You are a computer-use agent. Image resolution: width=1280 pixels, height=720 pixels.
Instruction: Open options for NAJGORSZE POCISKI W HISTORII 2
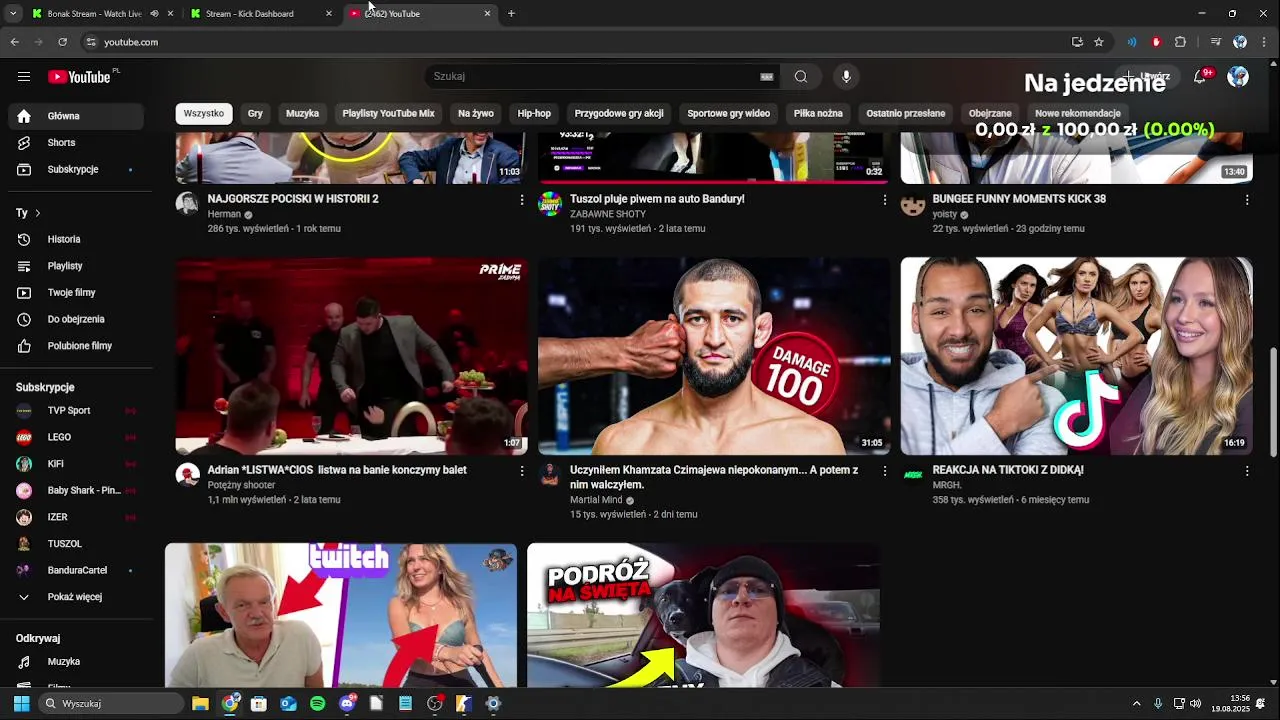[521, 200]
